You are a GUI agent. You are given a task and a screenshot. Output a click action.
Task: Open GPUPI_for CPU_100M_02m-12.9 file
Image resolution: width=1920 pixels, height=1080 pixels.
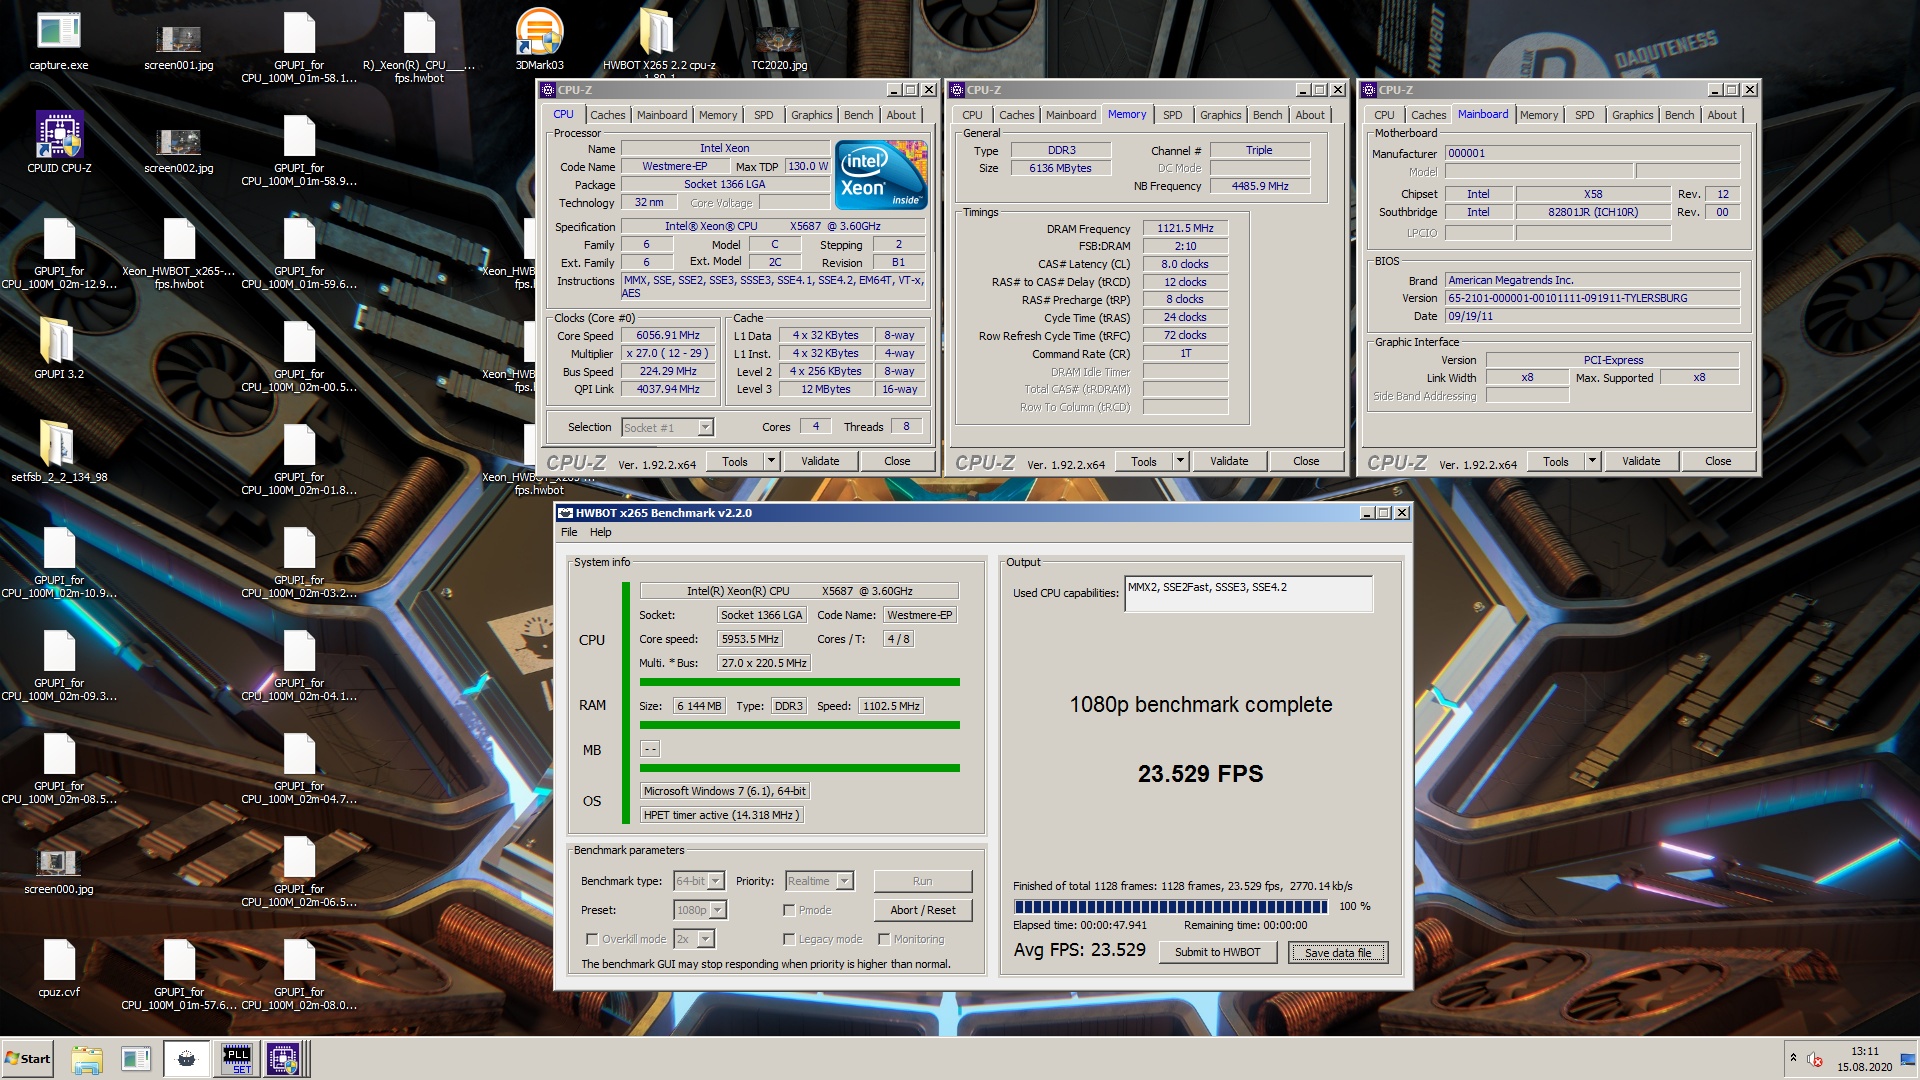pyautogui.click(x=59, y=255)
